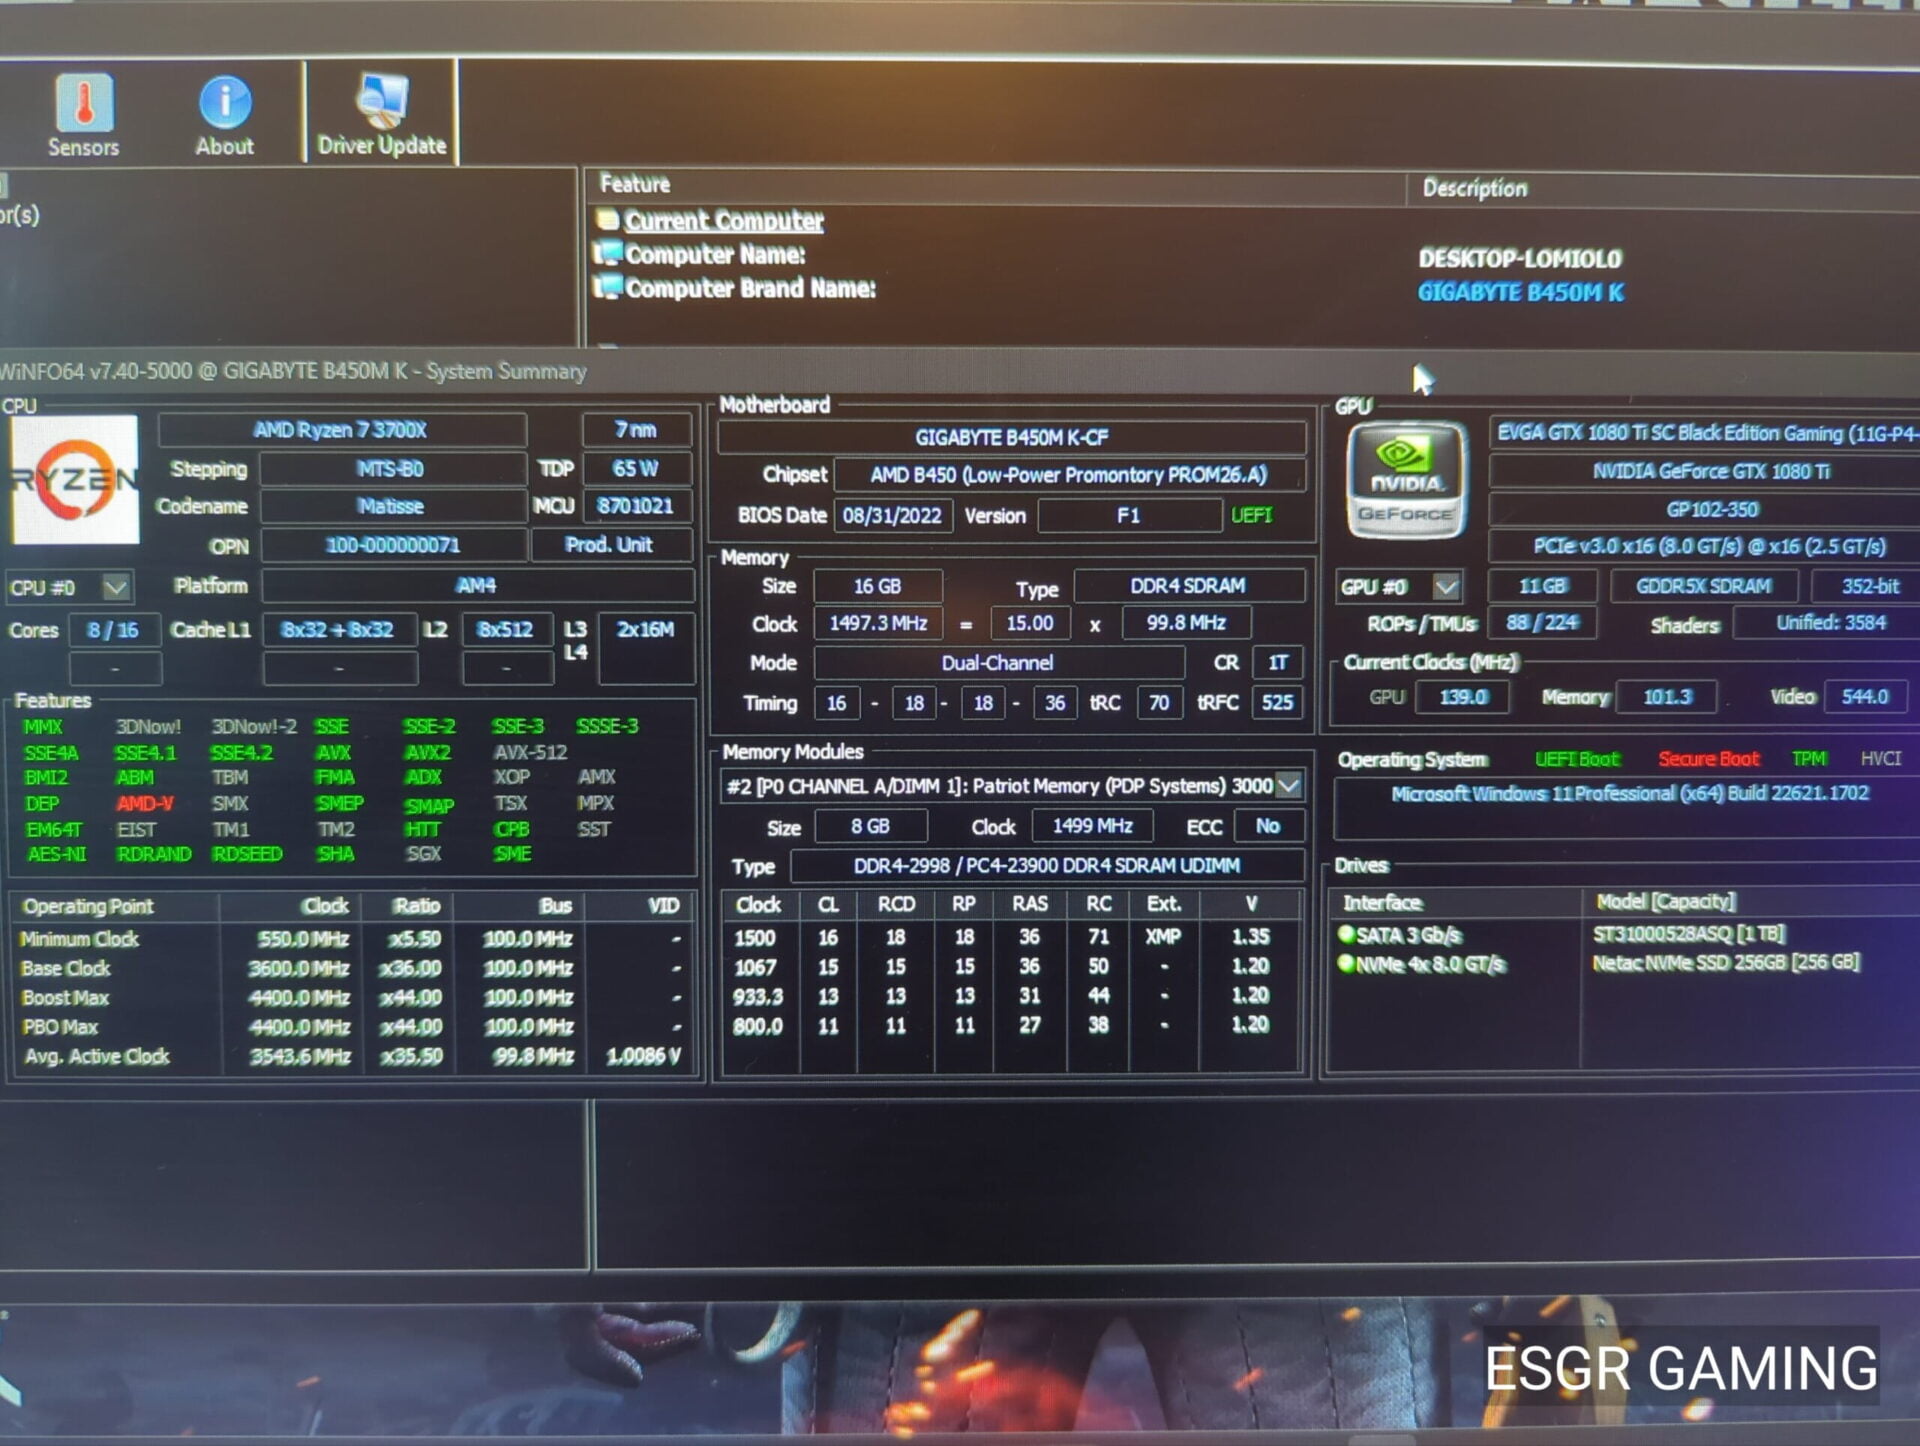This screenshot has width=1920, height=1446.
Task: Click the ST31000528ASQ drive model entry
Action: [x=1688, y=934]
